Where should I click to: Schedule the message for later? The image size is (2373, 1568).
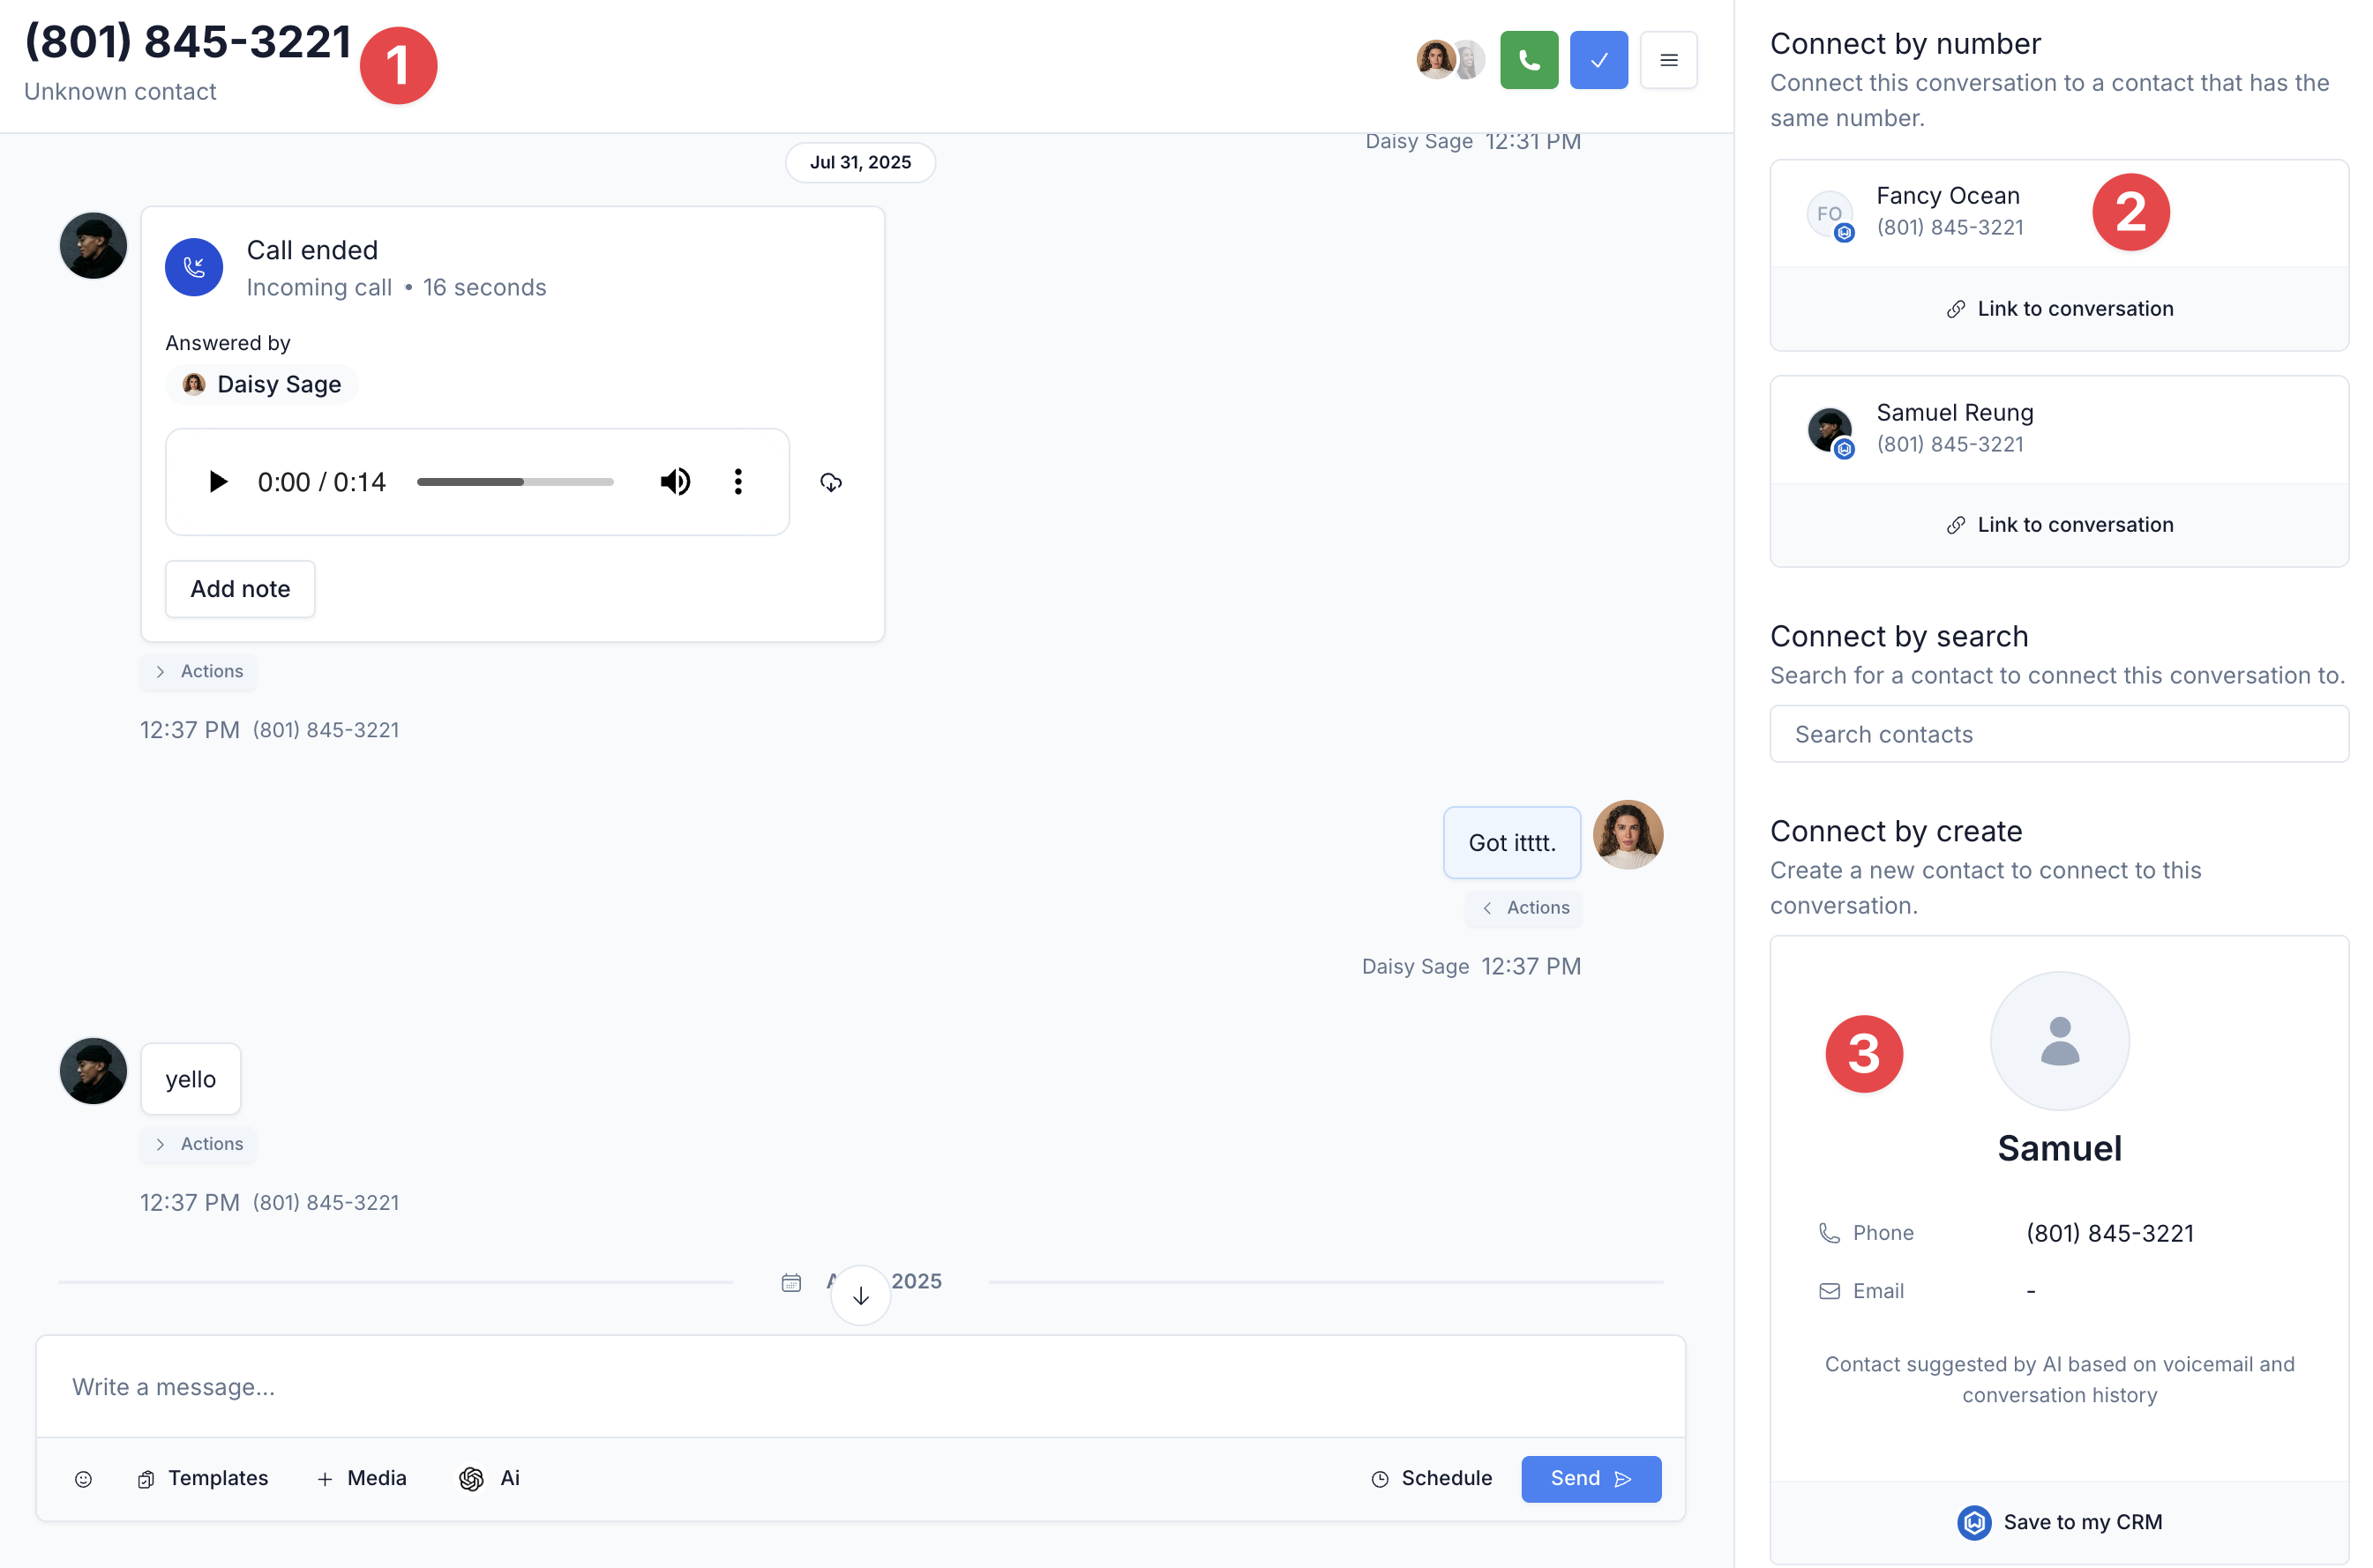(x=1431, y=1478)
